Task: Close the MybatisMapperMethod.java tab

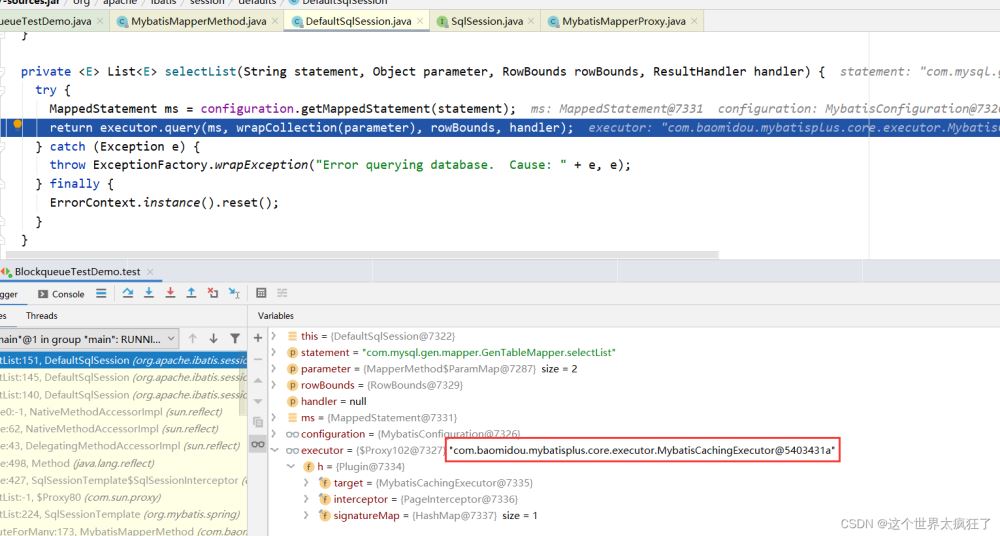Action: pos(275,21)
